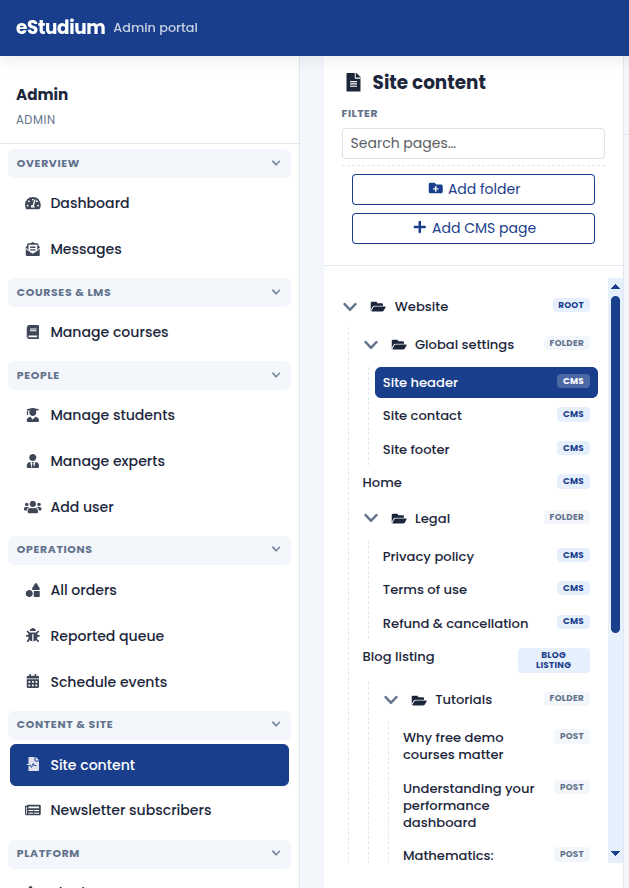Open Schedule events

tap(149, 682)
